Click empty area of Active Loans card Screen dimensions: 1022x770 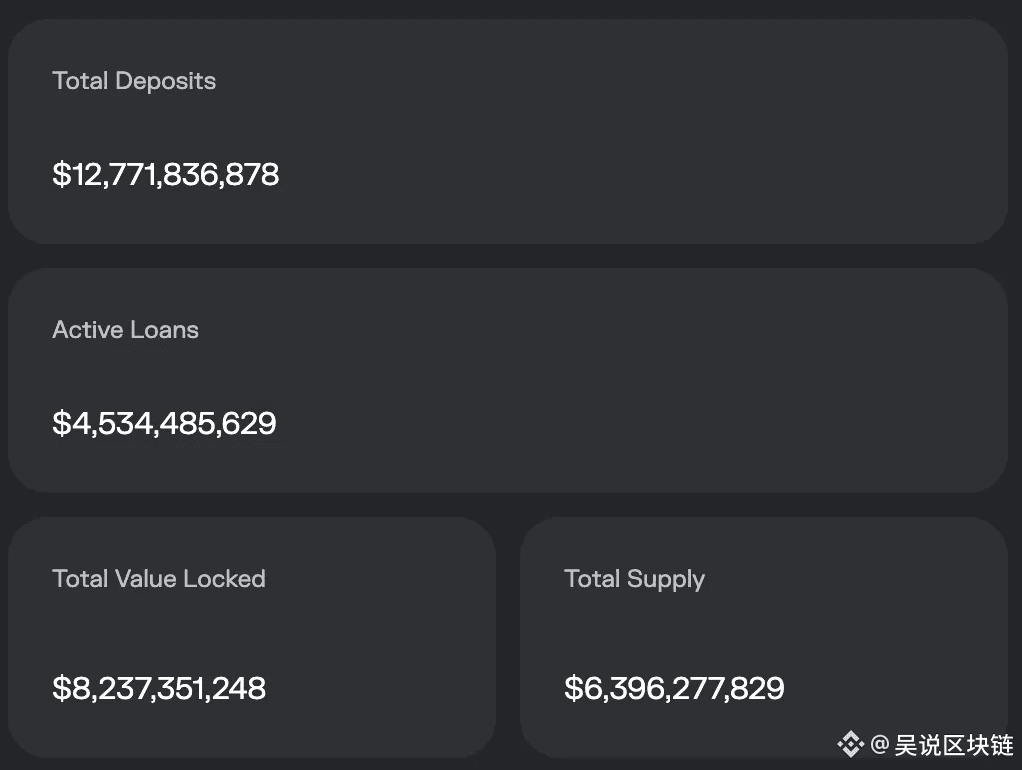tap(650, 380)
